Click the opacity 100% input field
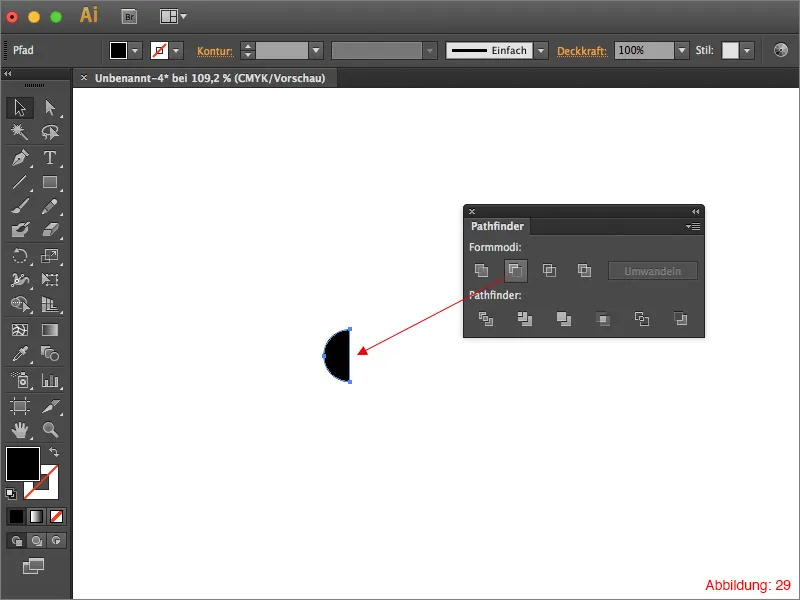 pyautogui.click(x=644, y=51)
